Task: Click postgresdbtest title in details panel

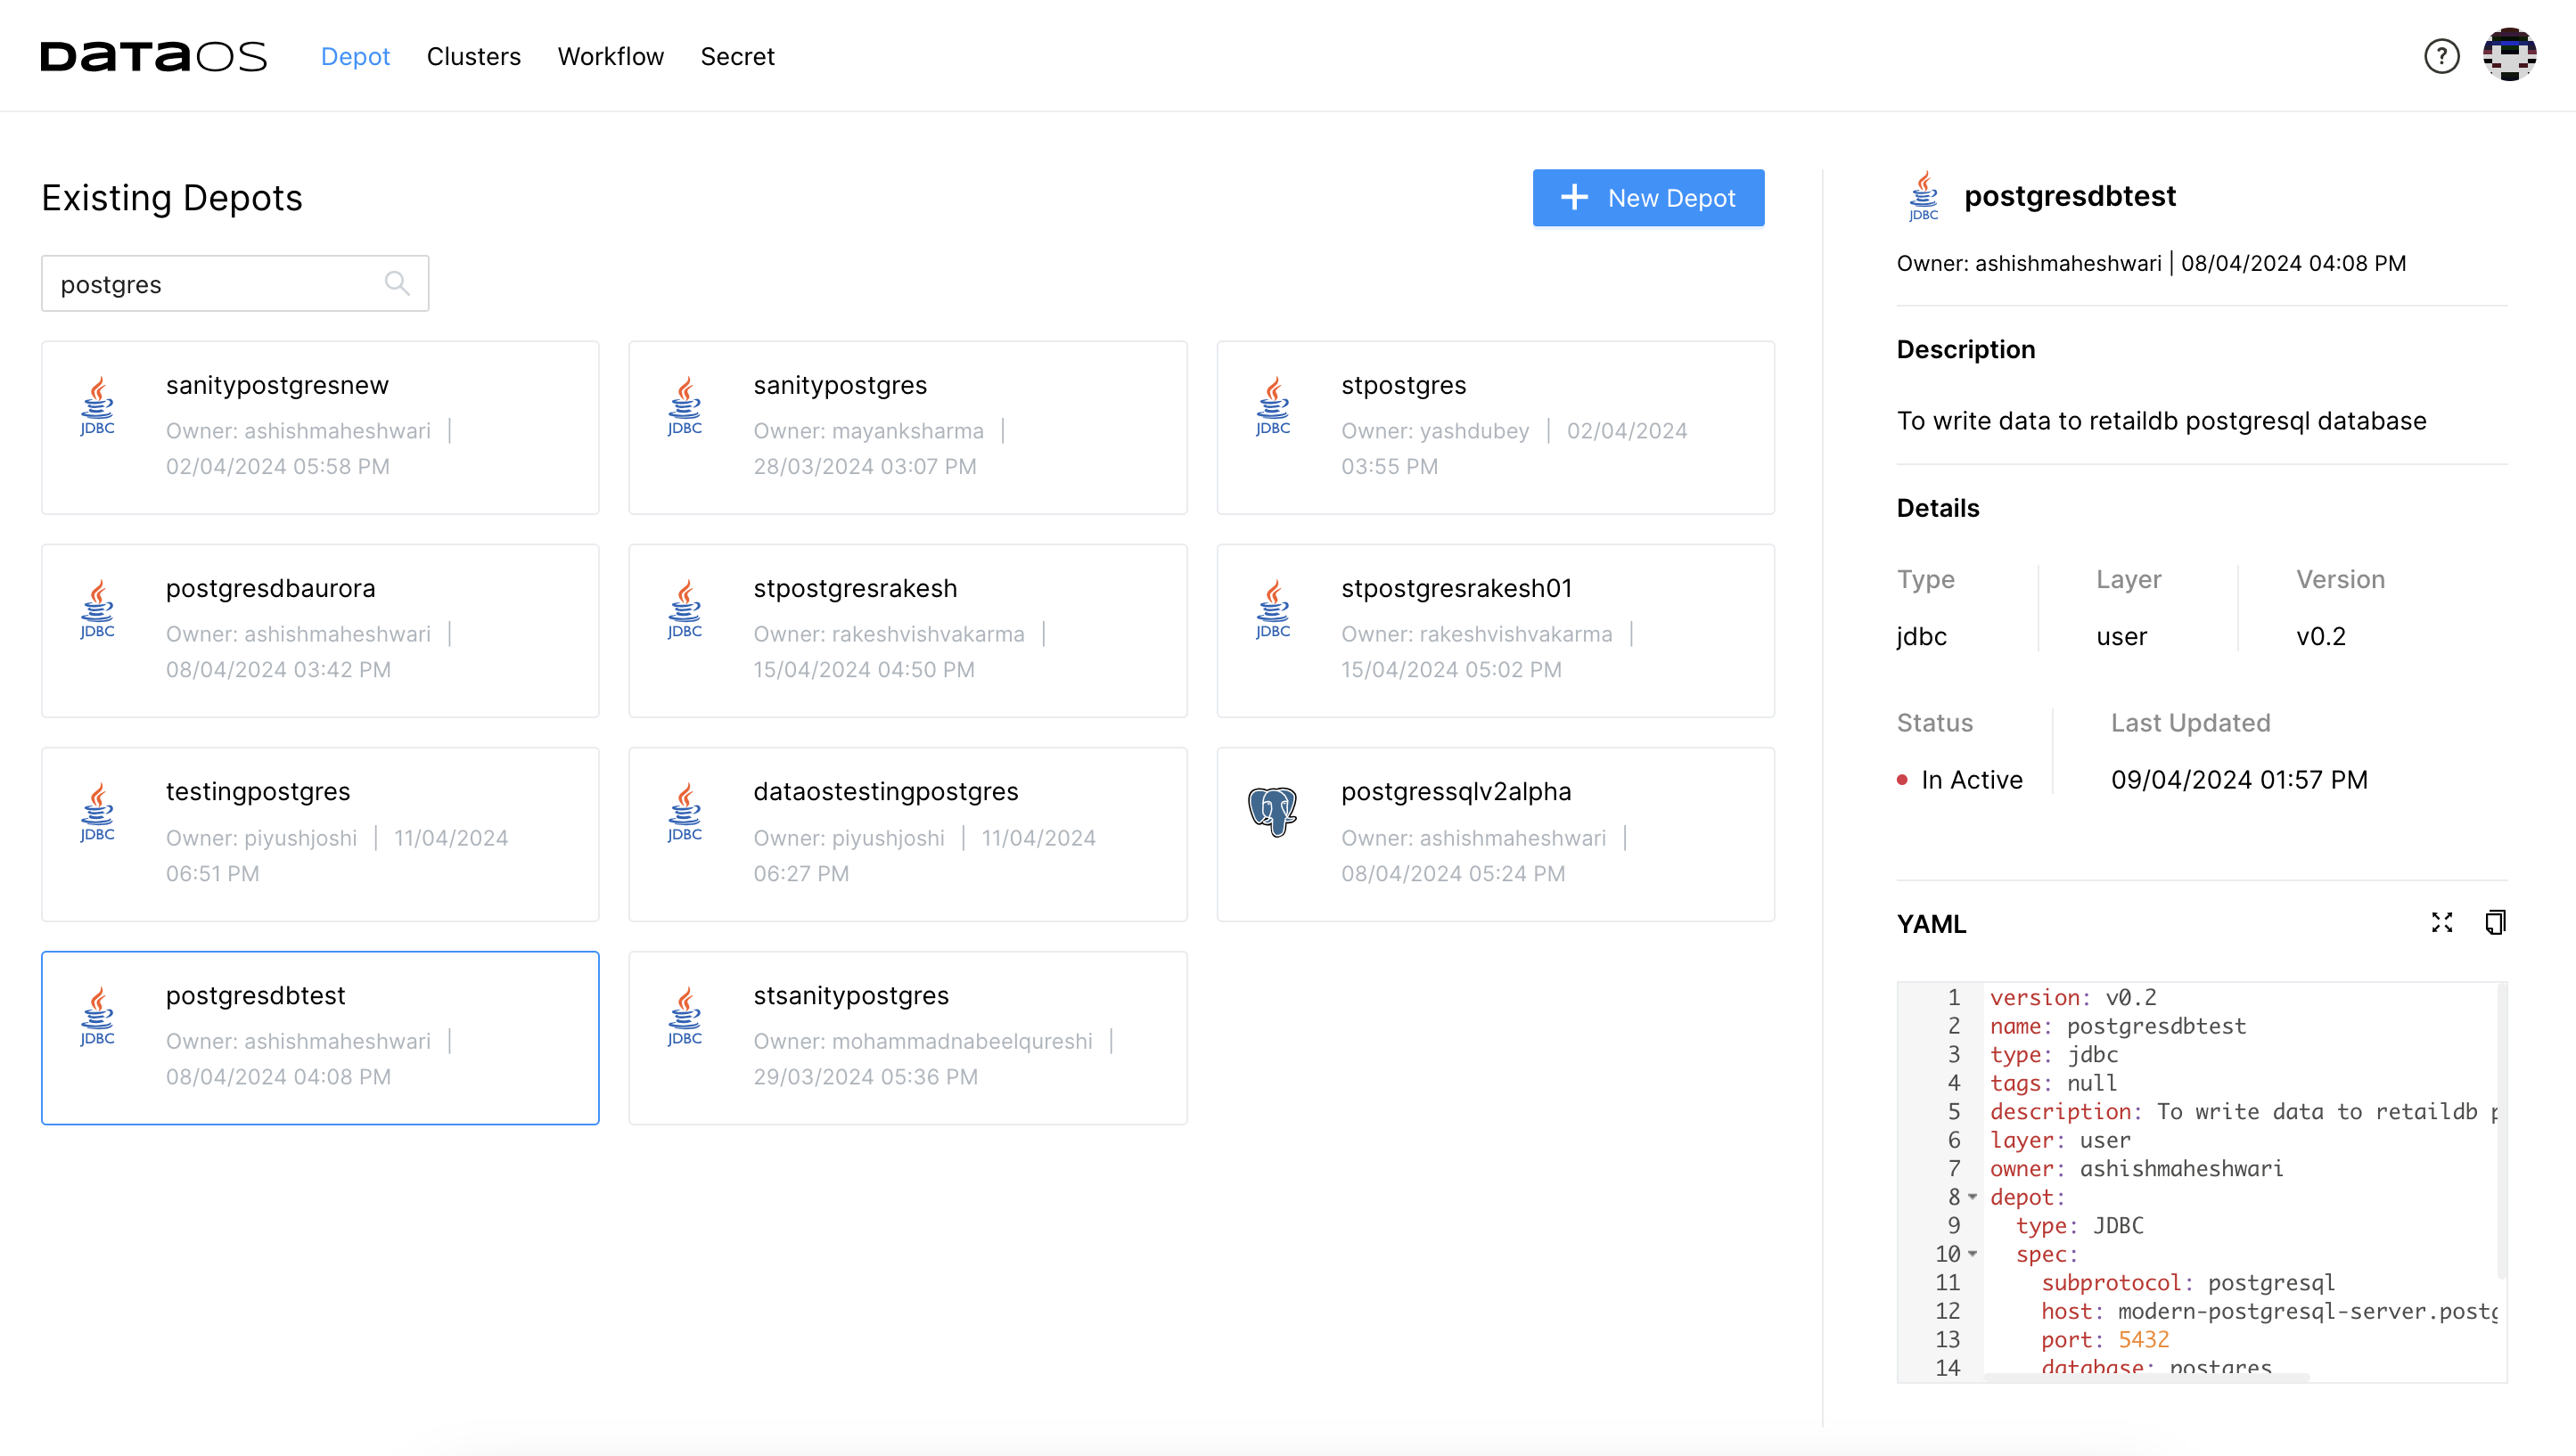Action: pyautogui.click(x=2069, y=195)
